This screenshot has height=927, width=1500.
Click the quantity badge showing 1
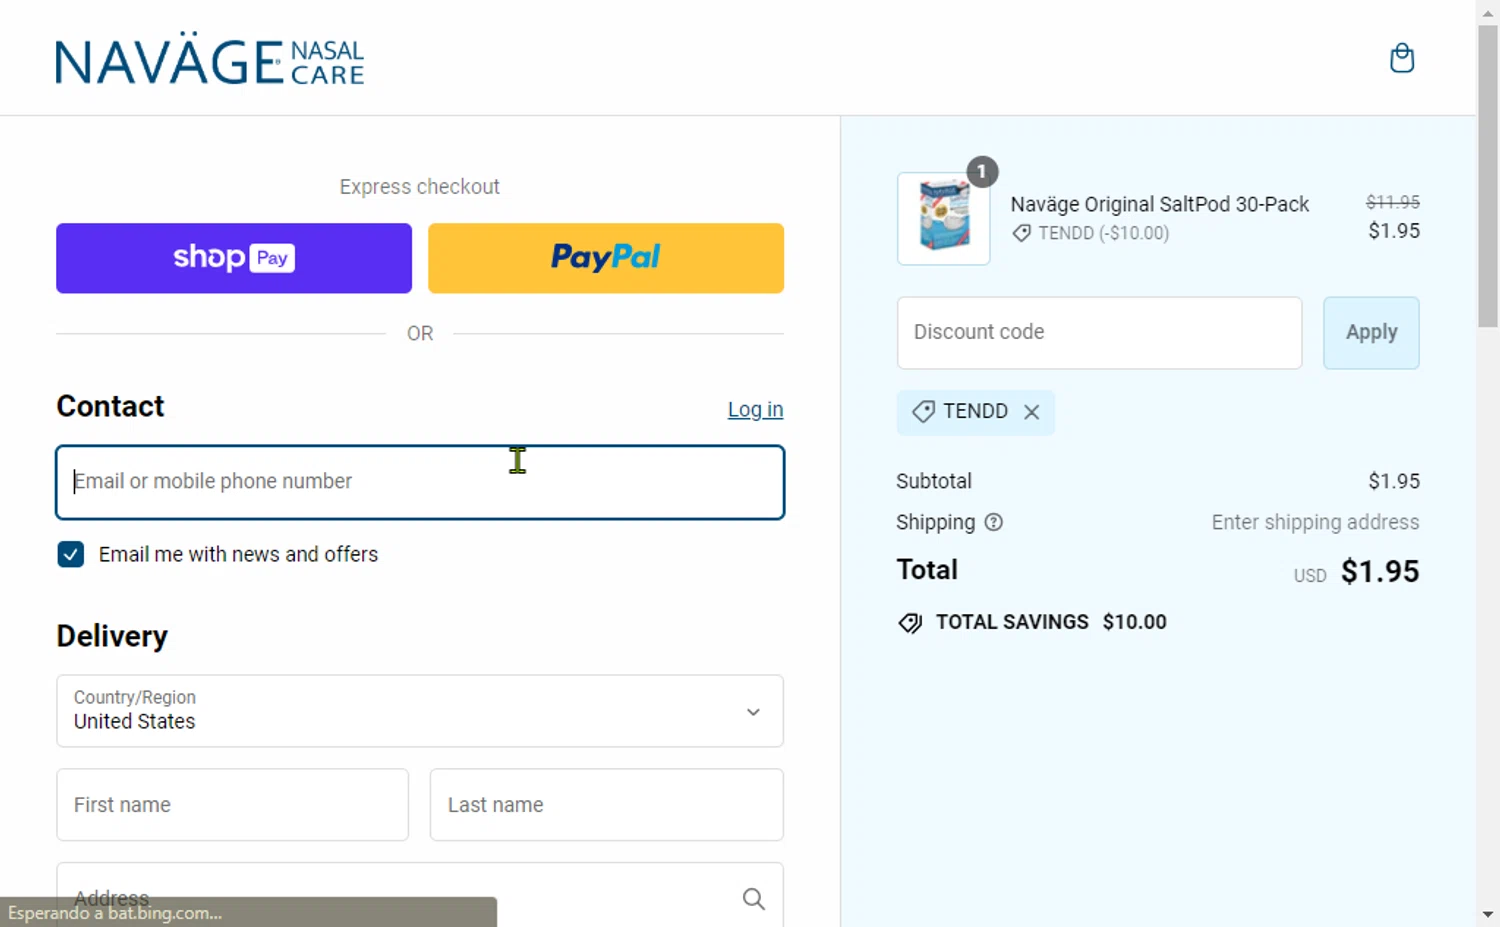click(x=982, y=172)
